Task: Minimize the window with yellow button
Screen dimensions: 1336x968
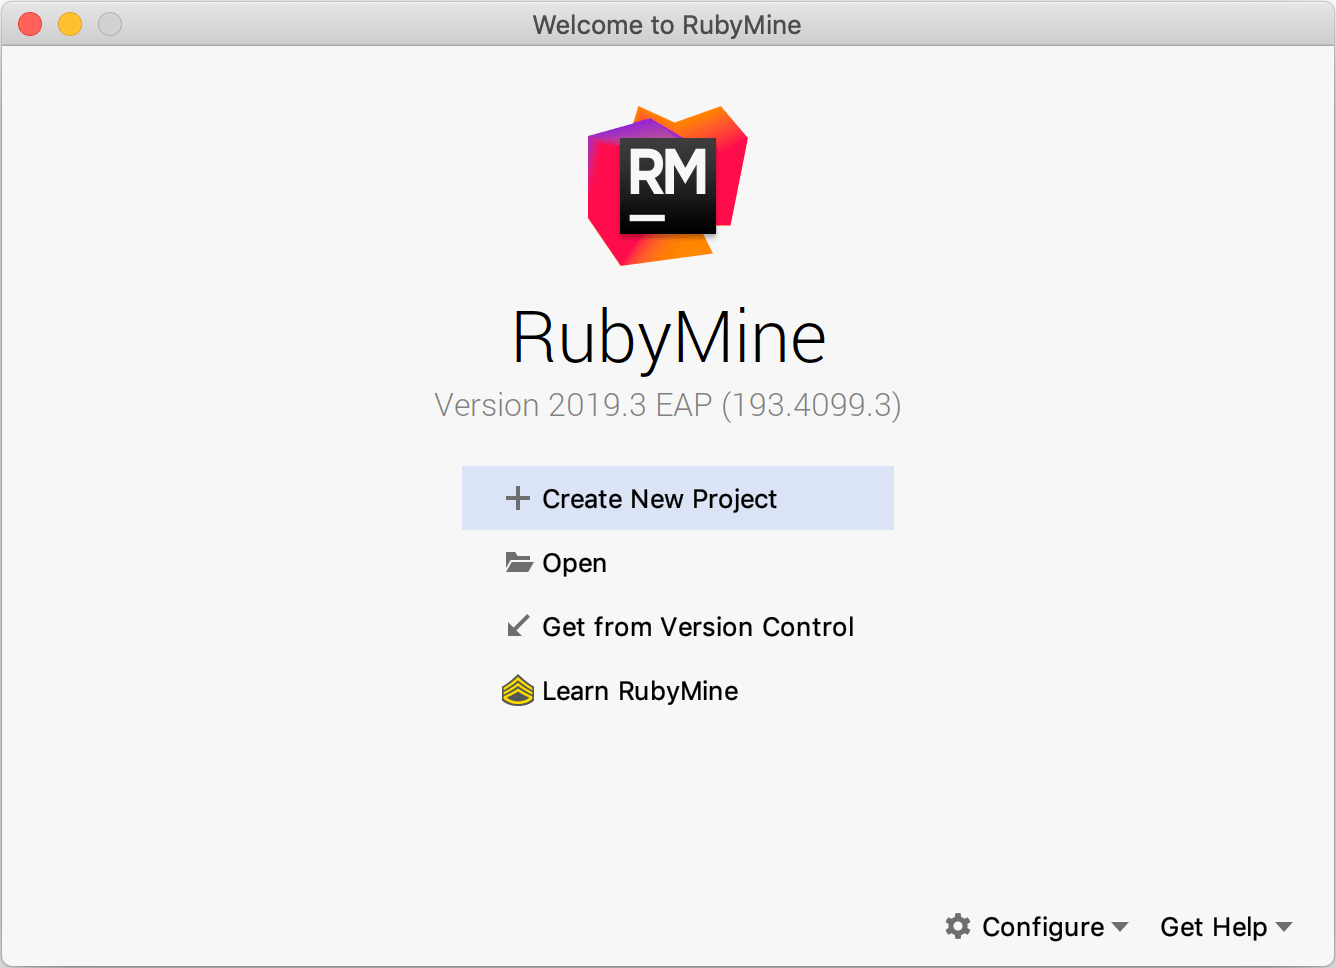Action: [x=70, y=24]
